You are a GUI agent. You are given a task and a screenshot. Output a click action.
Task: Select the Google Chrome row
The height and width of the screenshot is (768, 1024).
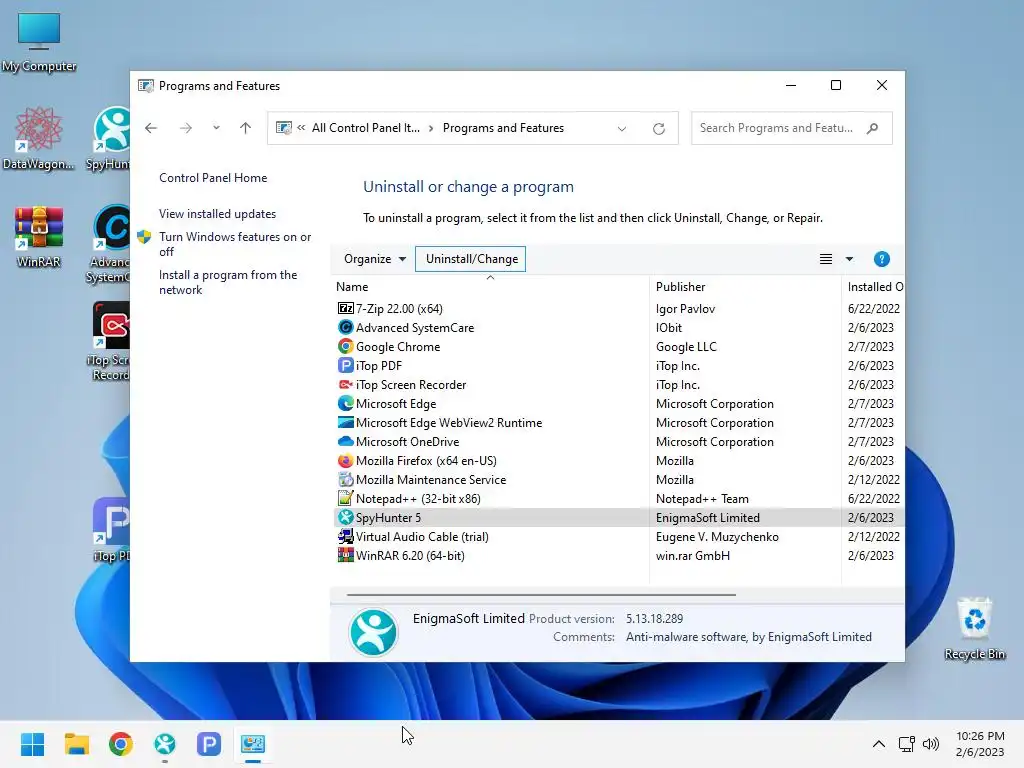(x=618, y=346)
